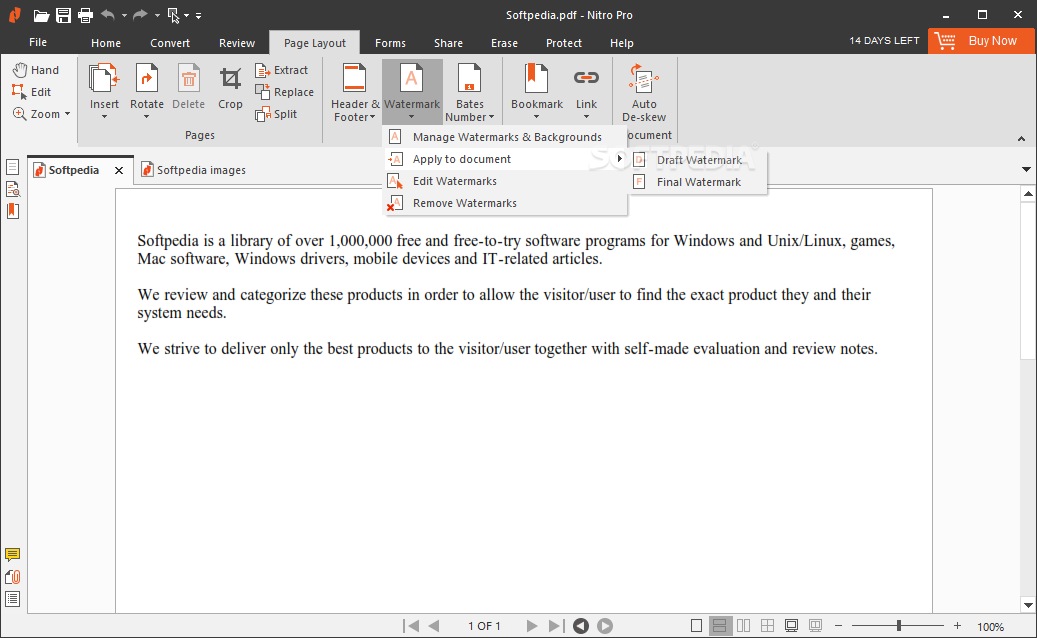Choose Manage Watermarks & Backgrounds
Screen dimensions: 1037x638
pyautogui.click(x=506, y=137)
